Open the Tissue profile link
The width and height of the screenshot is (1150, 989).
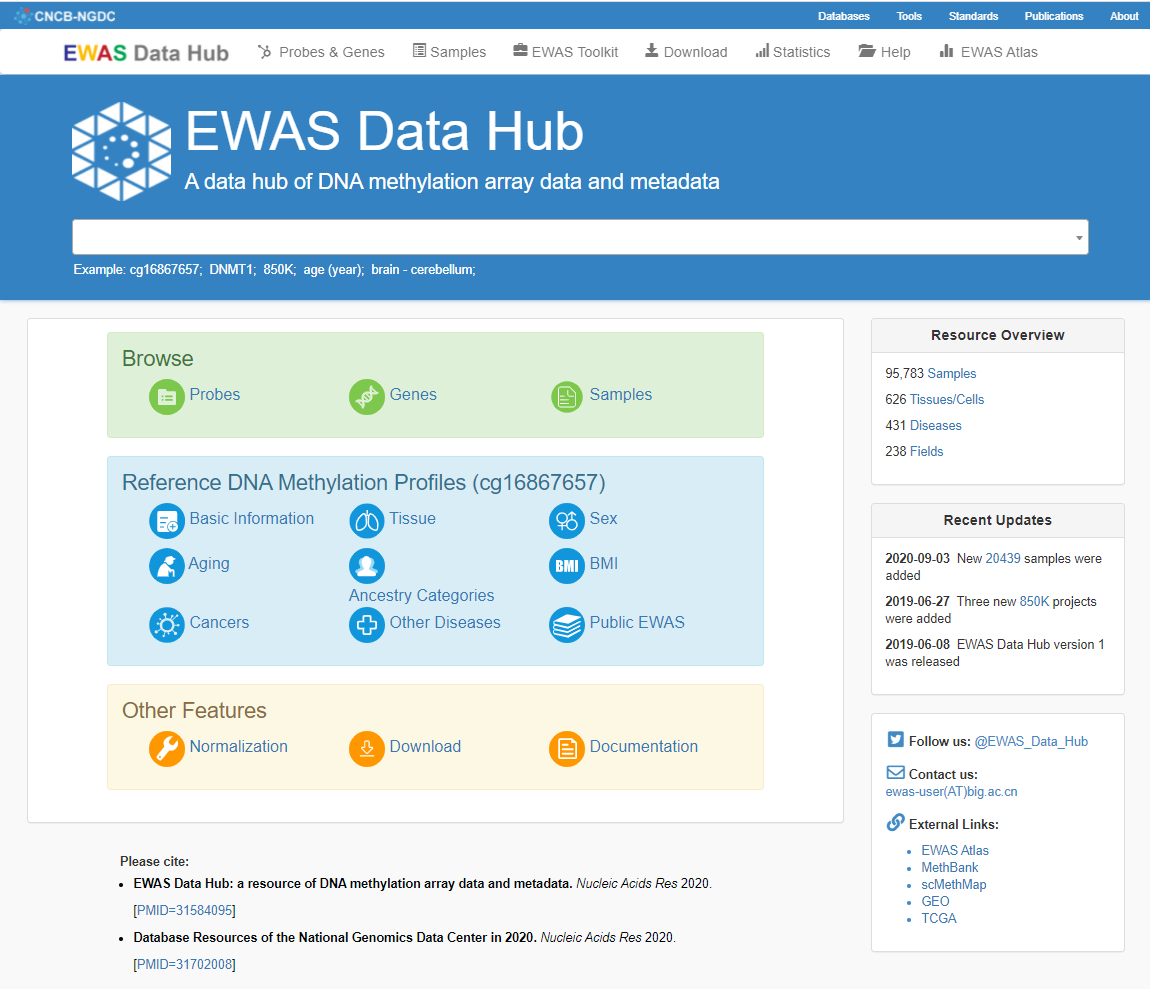[x=412, y=518]
